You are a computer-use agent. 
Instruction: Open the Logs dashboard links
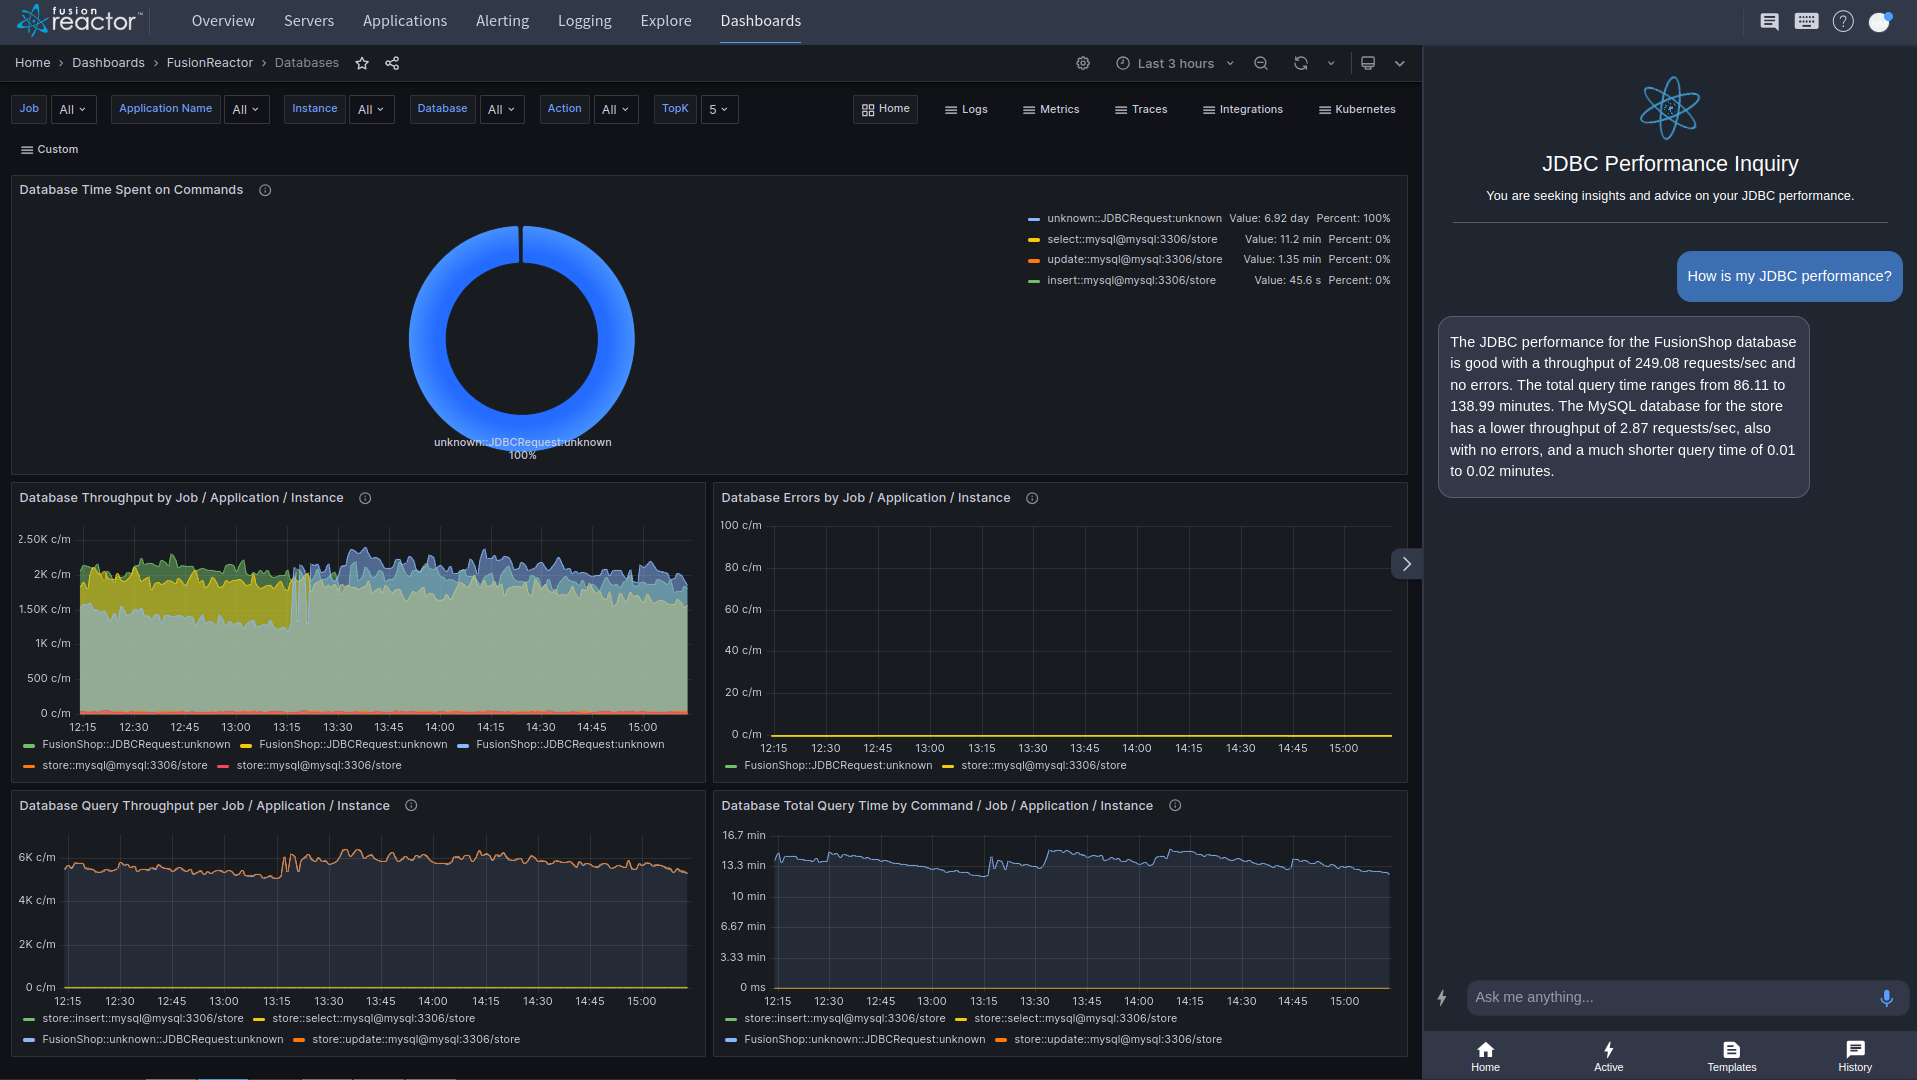click(x=966, y=110)
